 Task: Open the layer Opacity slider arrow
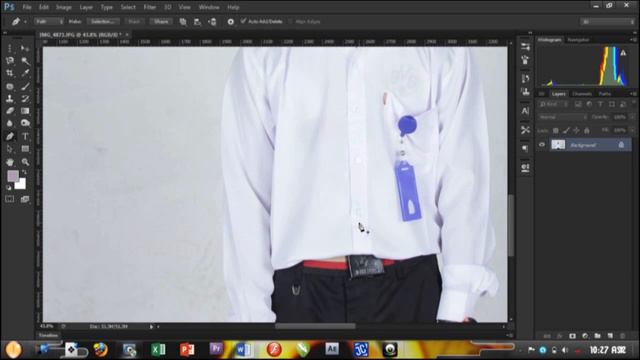pyautogui.click(x=632, y=117)
